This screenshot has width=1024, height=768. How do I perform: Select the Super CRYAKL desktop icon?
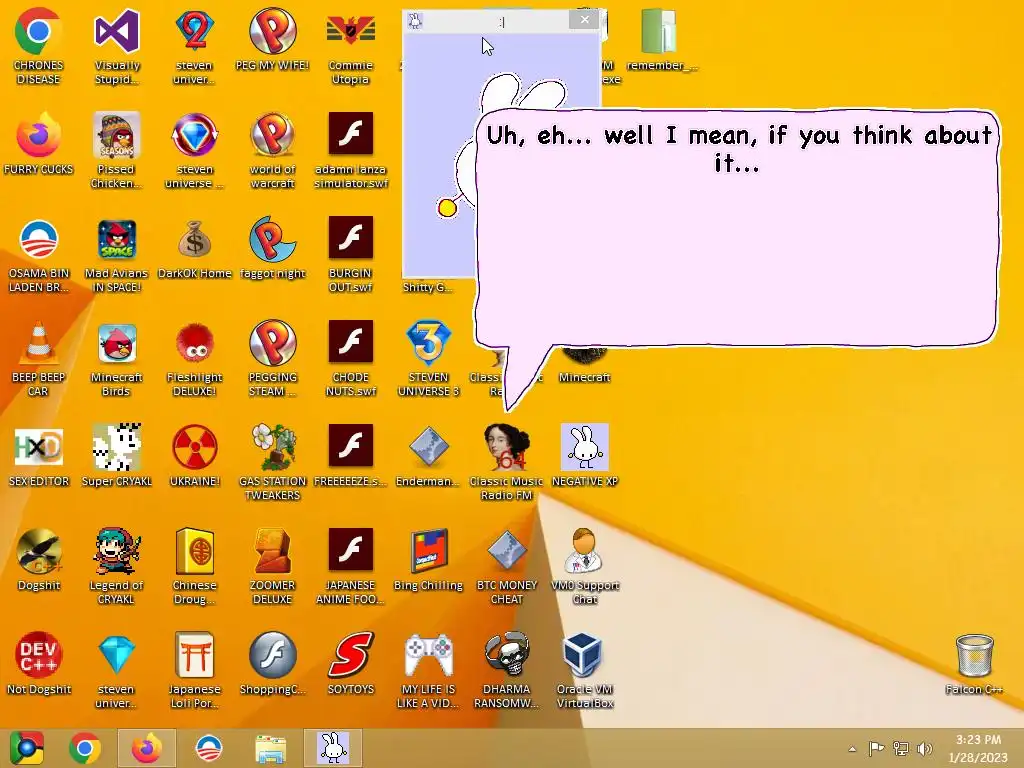[x=116, y=447]
